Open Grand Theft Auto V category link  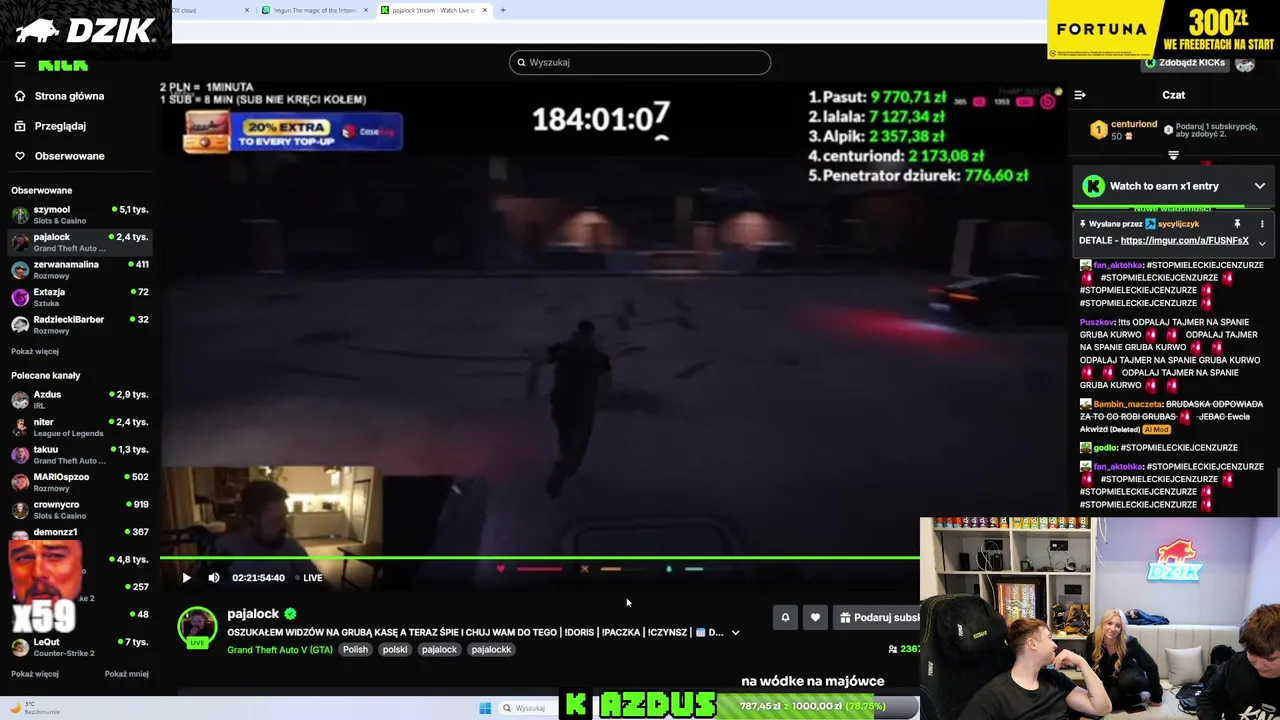tap(280, 650)
